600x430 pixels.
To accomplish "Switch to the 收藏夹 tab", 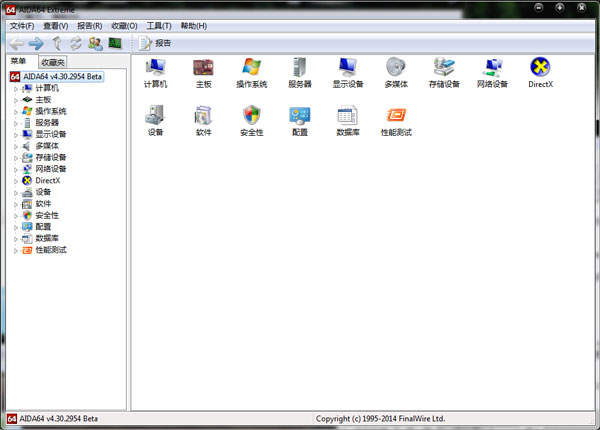I will pyautogui.click(x=52, y=62).
